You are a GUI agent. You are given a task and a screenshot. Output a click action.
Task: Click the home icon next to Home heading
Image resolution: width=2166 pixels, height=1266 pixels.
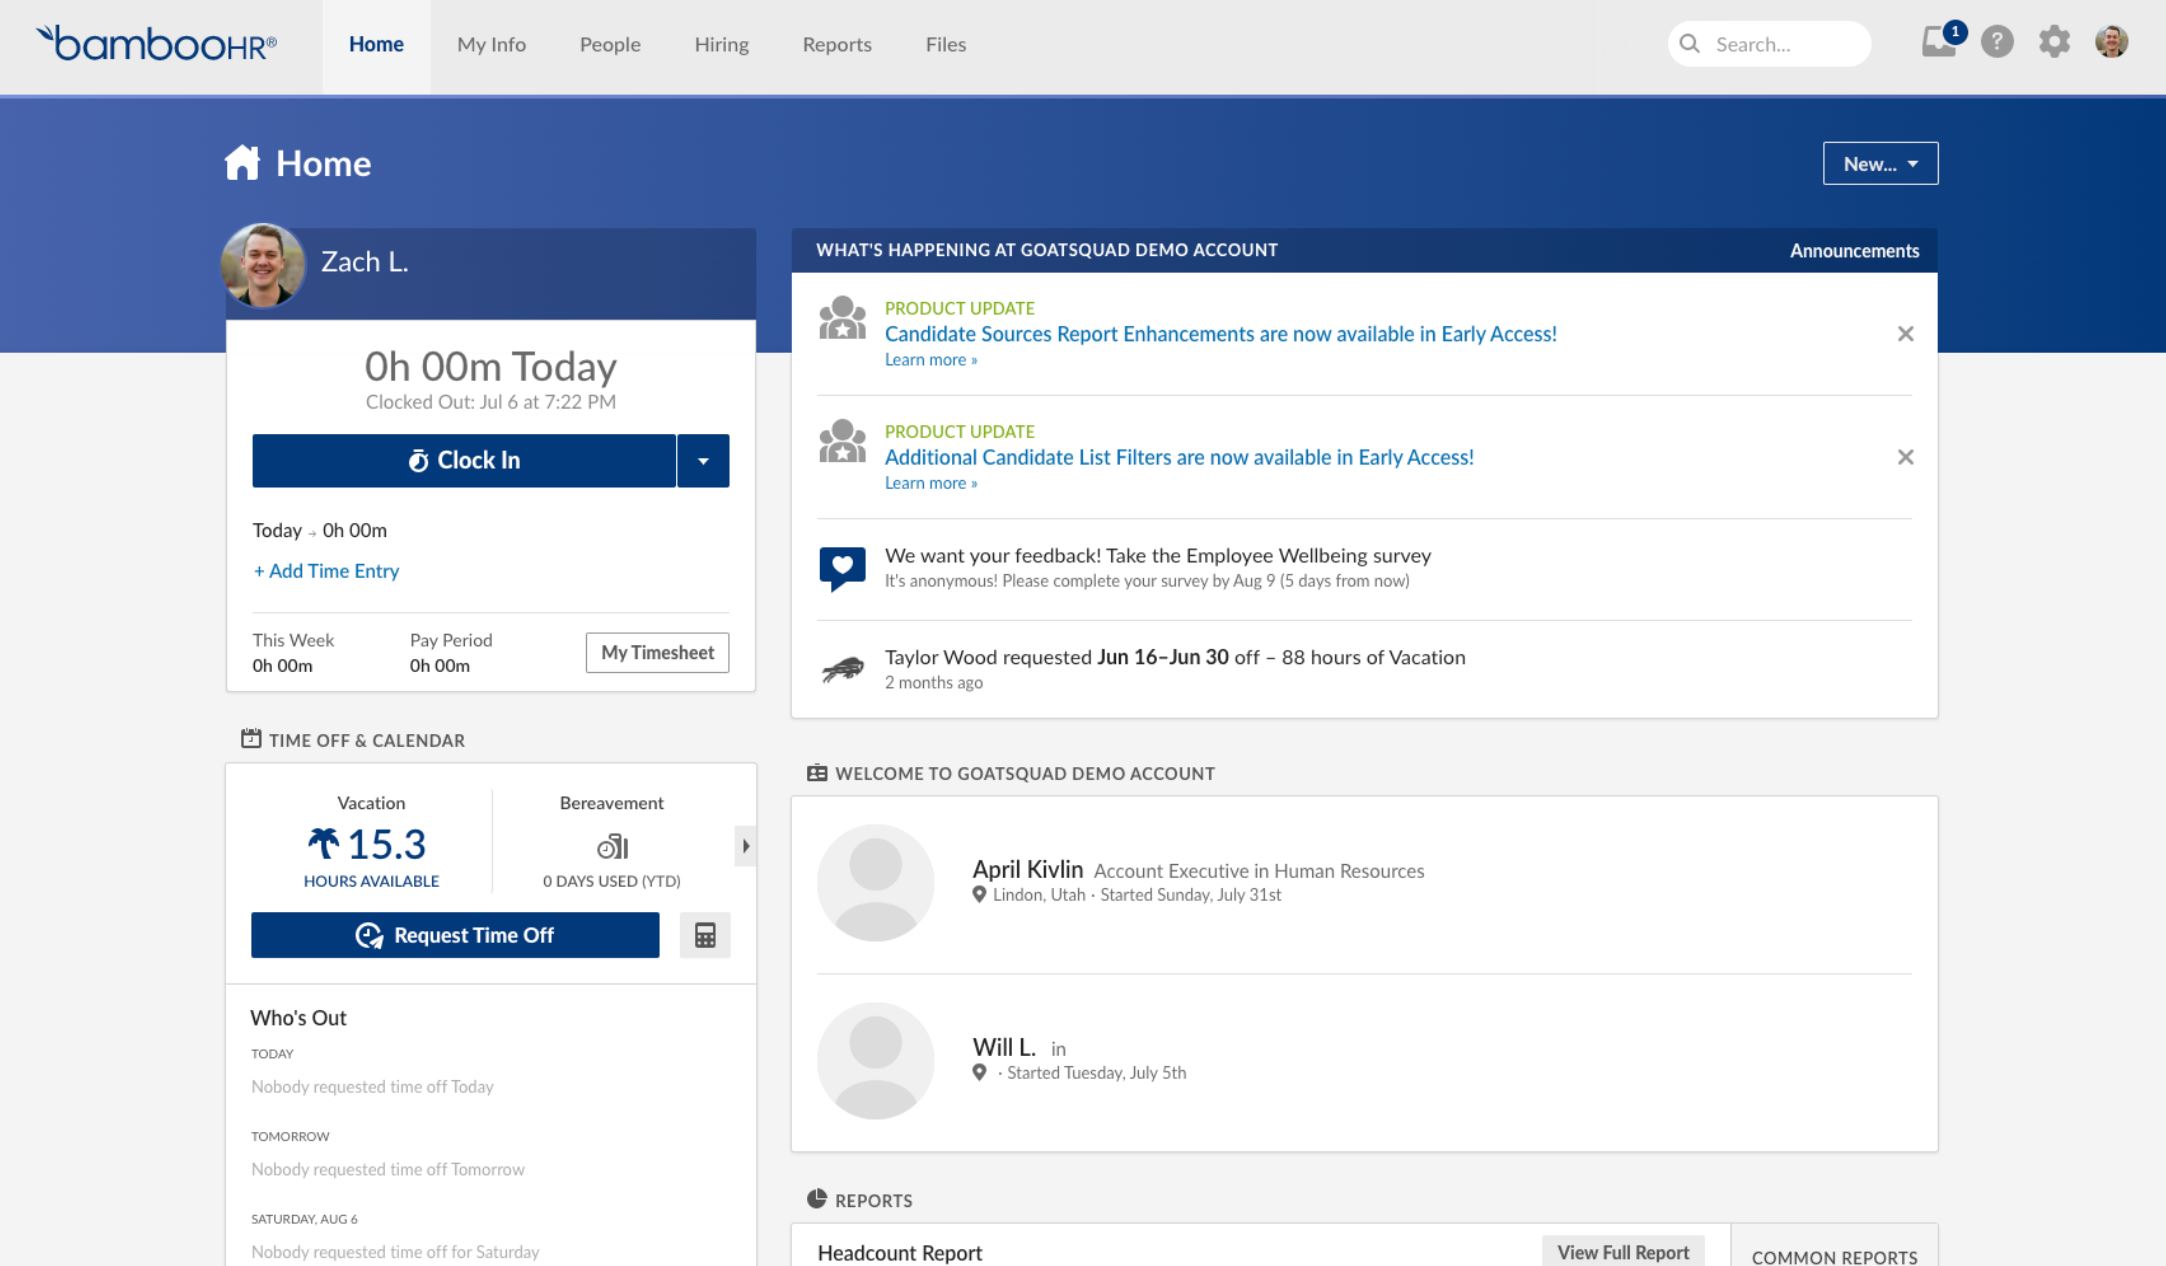[241, 161]
